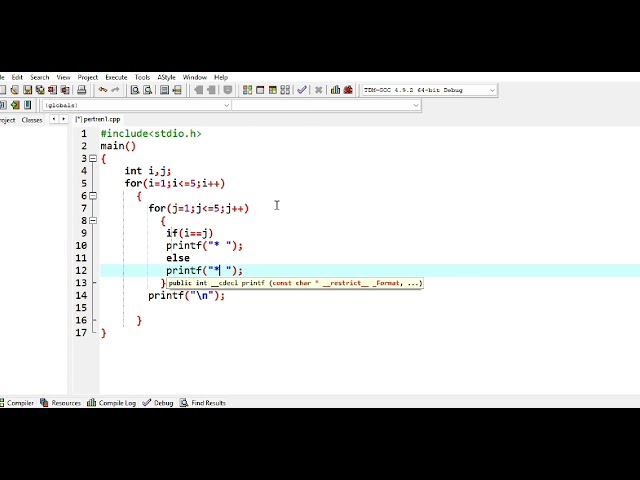
Task: Click the inner for loop on line 7
Action: (199, 208)
